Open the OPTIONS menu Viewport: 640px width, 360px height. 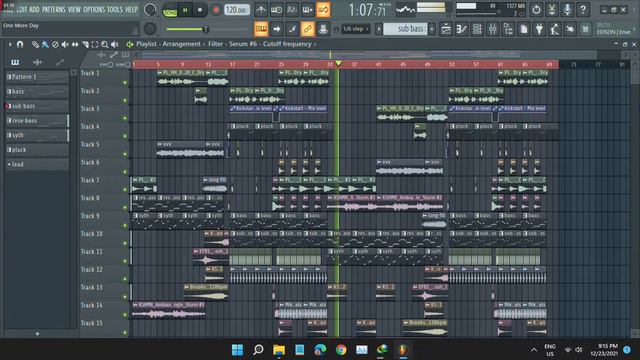pos(94,9)
